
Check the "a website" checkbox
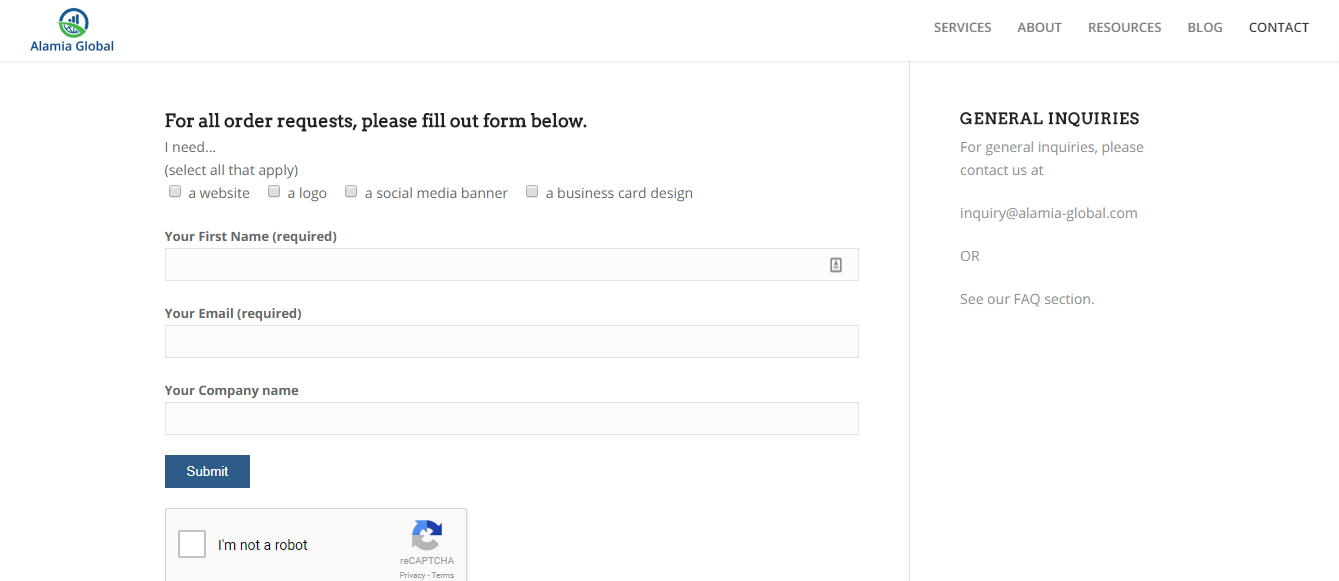pyautogui.click(x=175, y=191)
